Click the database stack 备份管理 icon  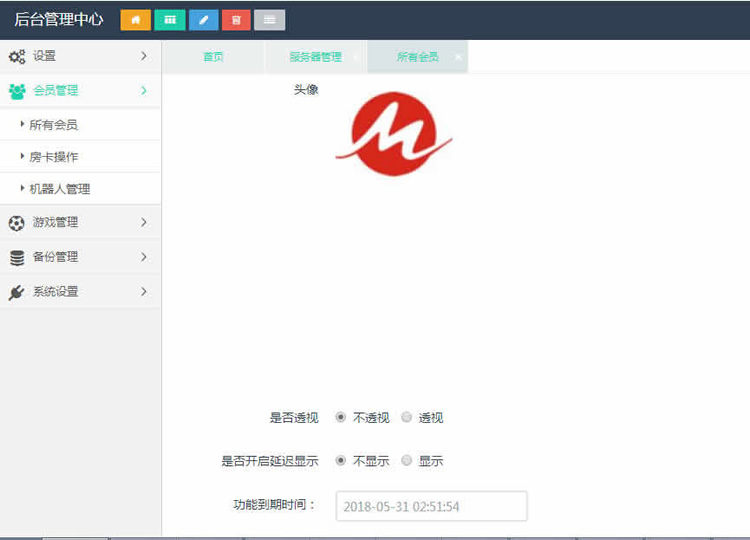(17, 257)
